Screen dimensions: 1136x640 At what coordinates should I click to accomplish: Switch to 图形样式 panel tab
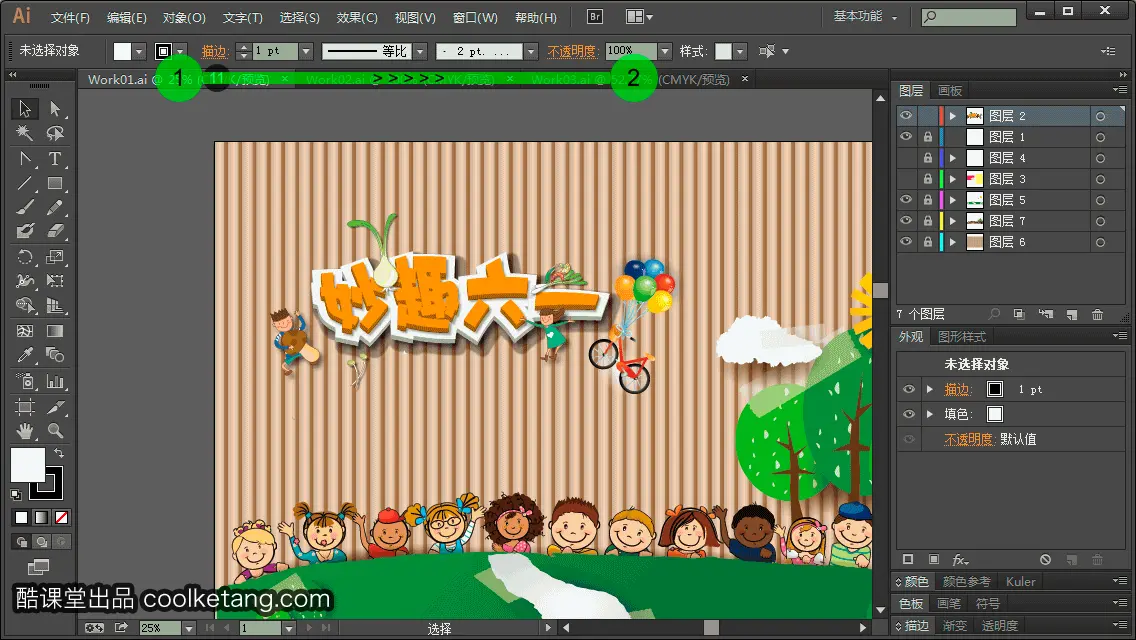click(962, 337)
